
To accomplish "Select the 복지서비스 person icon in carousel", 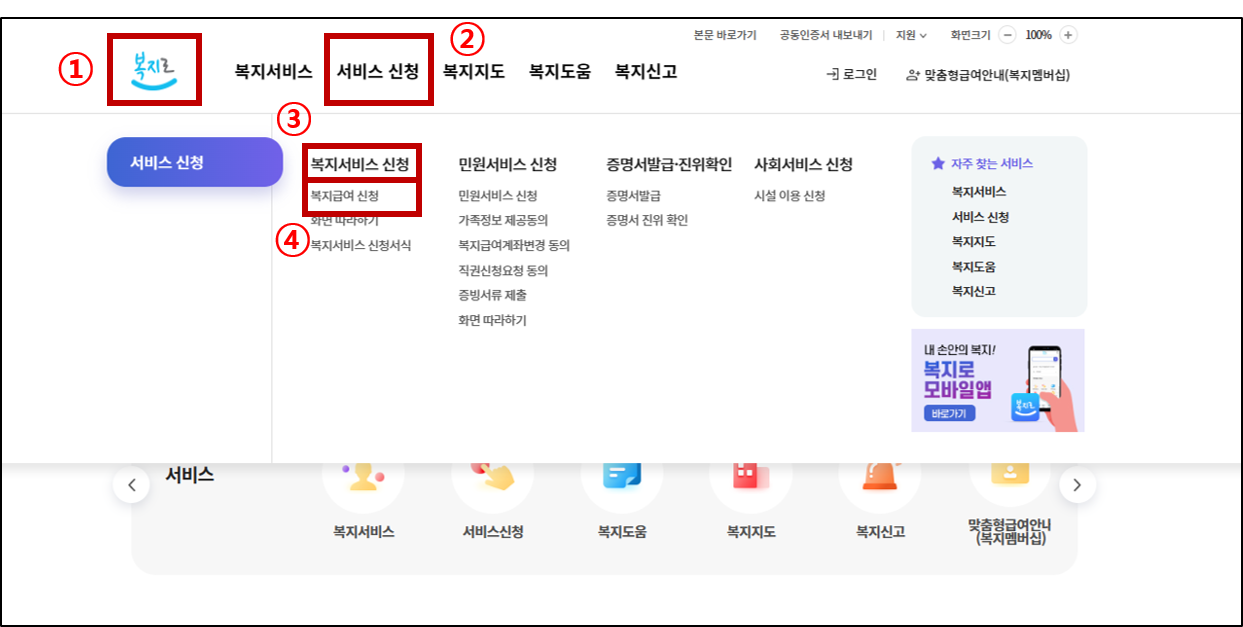I will tap(364, 480).
